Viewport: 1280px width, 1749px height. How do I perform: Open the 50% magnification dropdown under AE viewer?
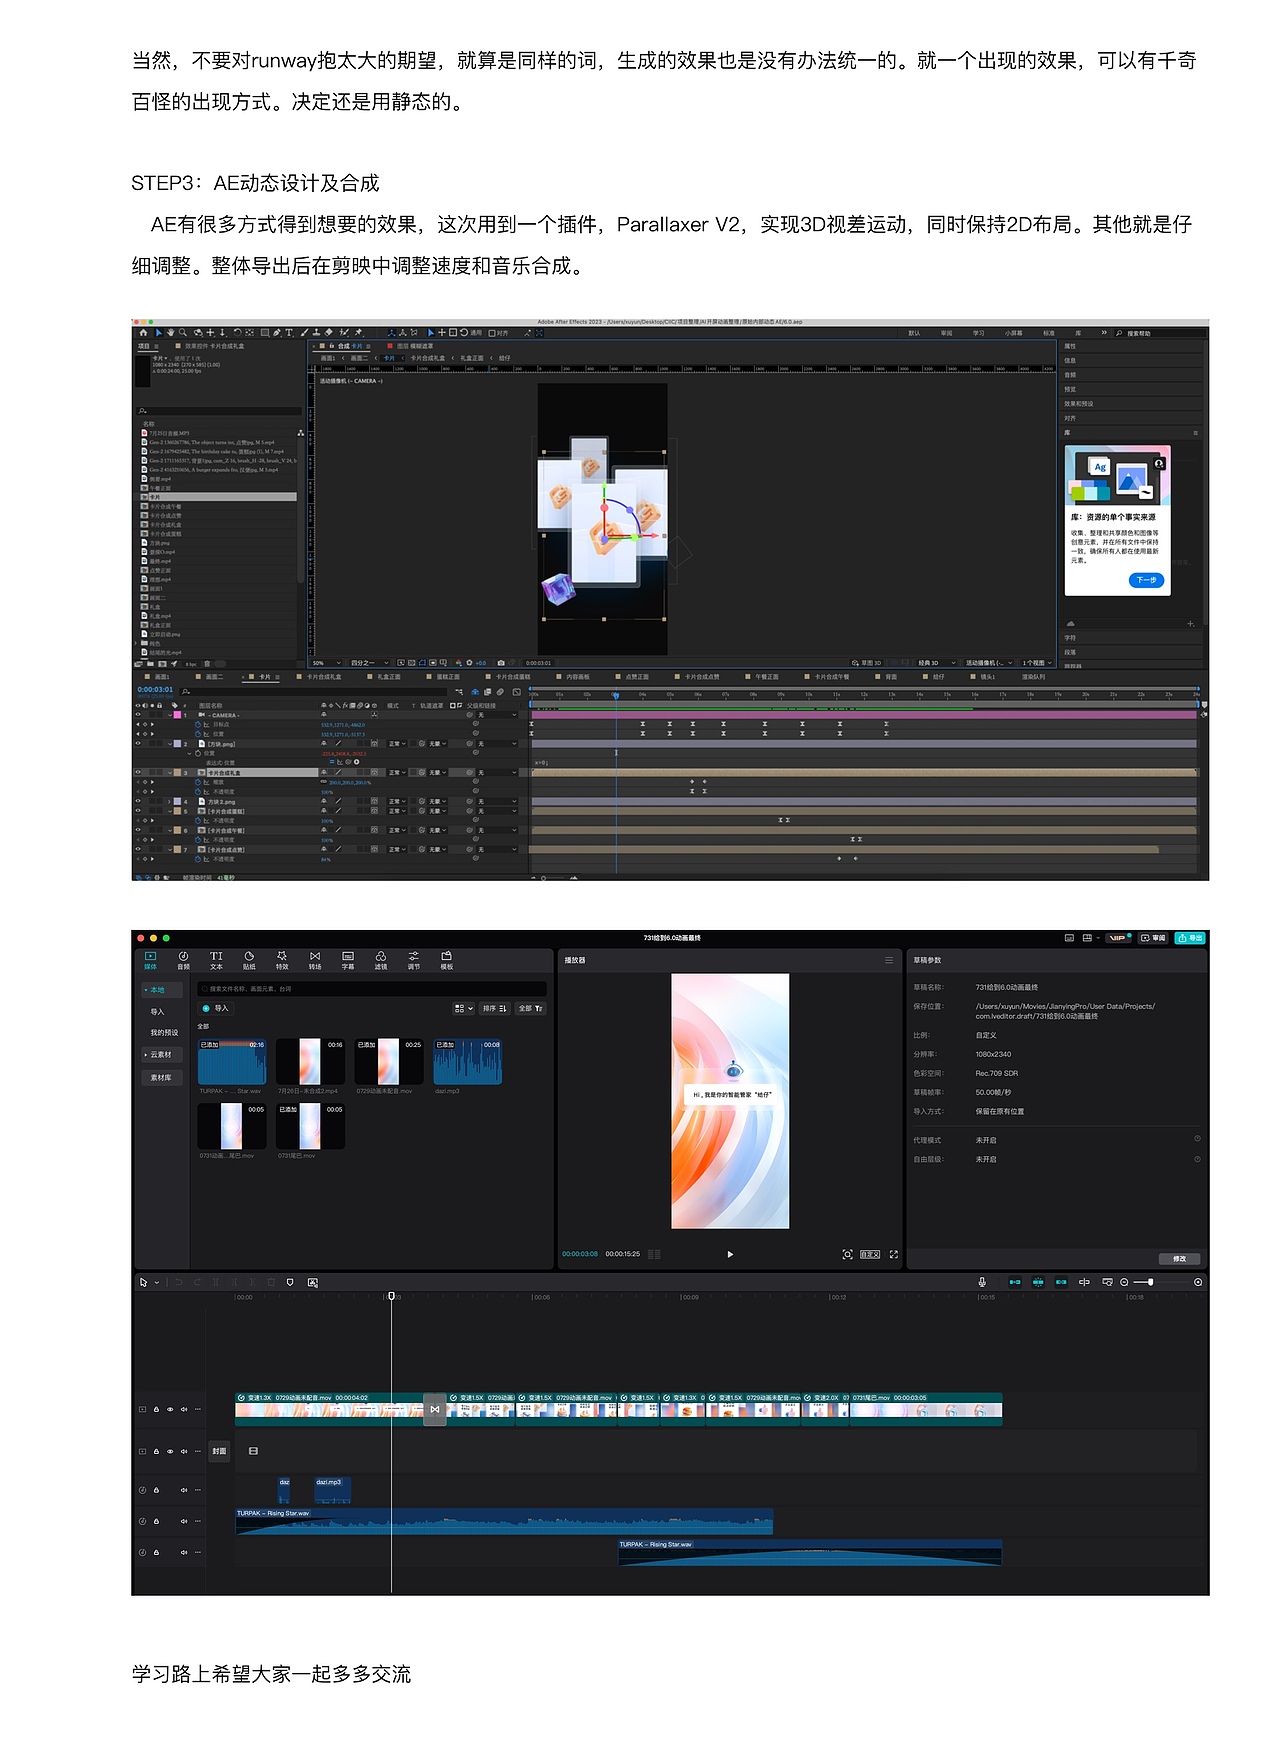(325, 662)
